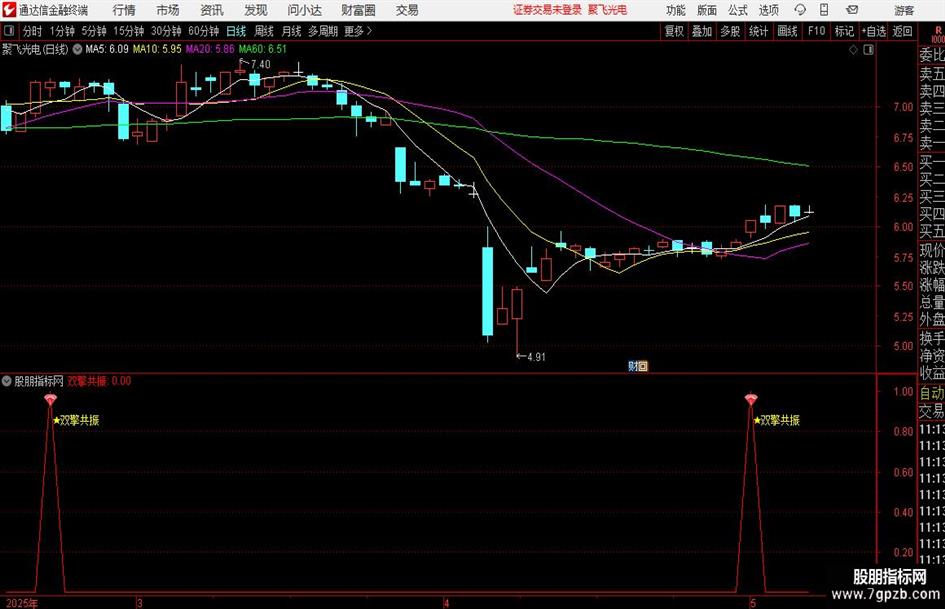Open the 行情 menu
945x609 pixels.
(124, 10)
